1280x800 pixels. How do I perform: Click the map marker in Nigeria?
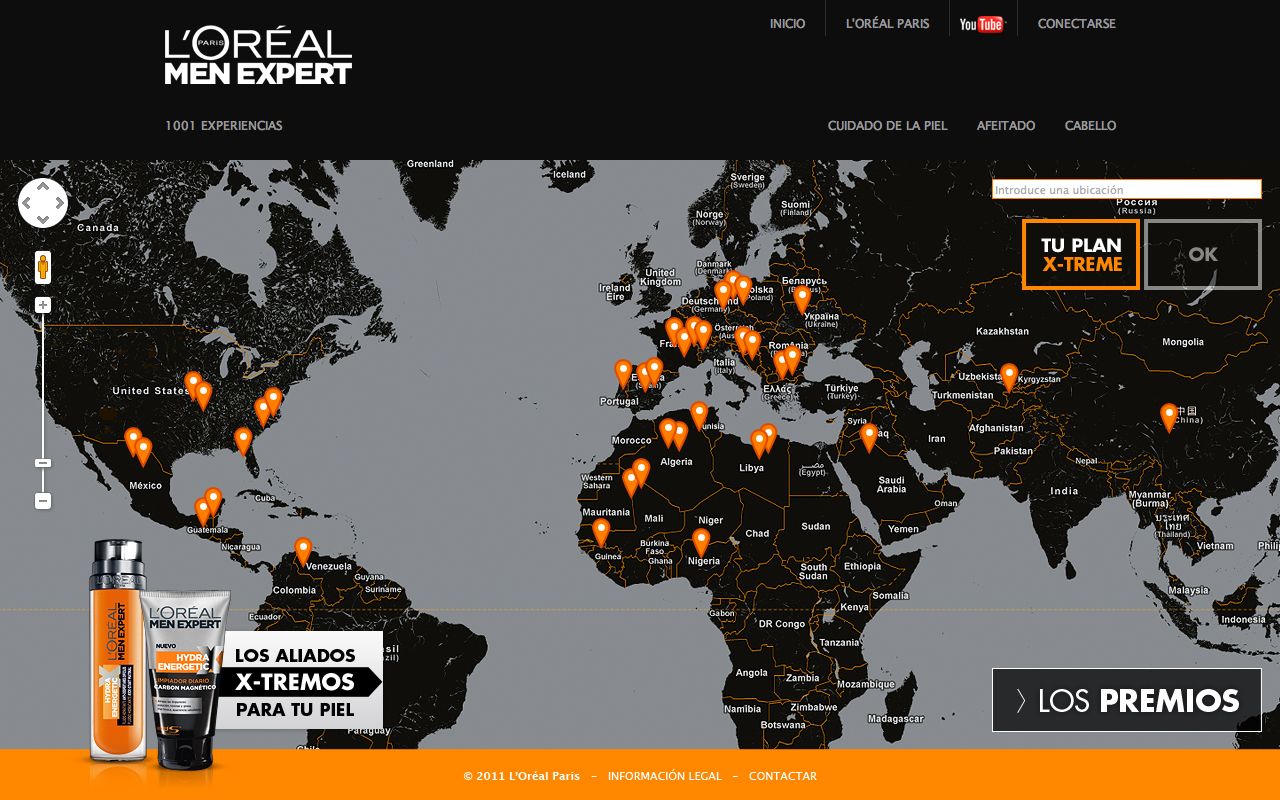(701, 542)
